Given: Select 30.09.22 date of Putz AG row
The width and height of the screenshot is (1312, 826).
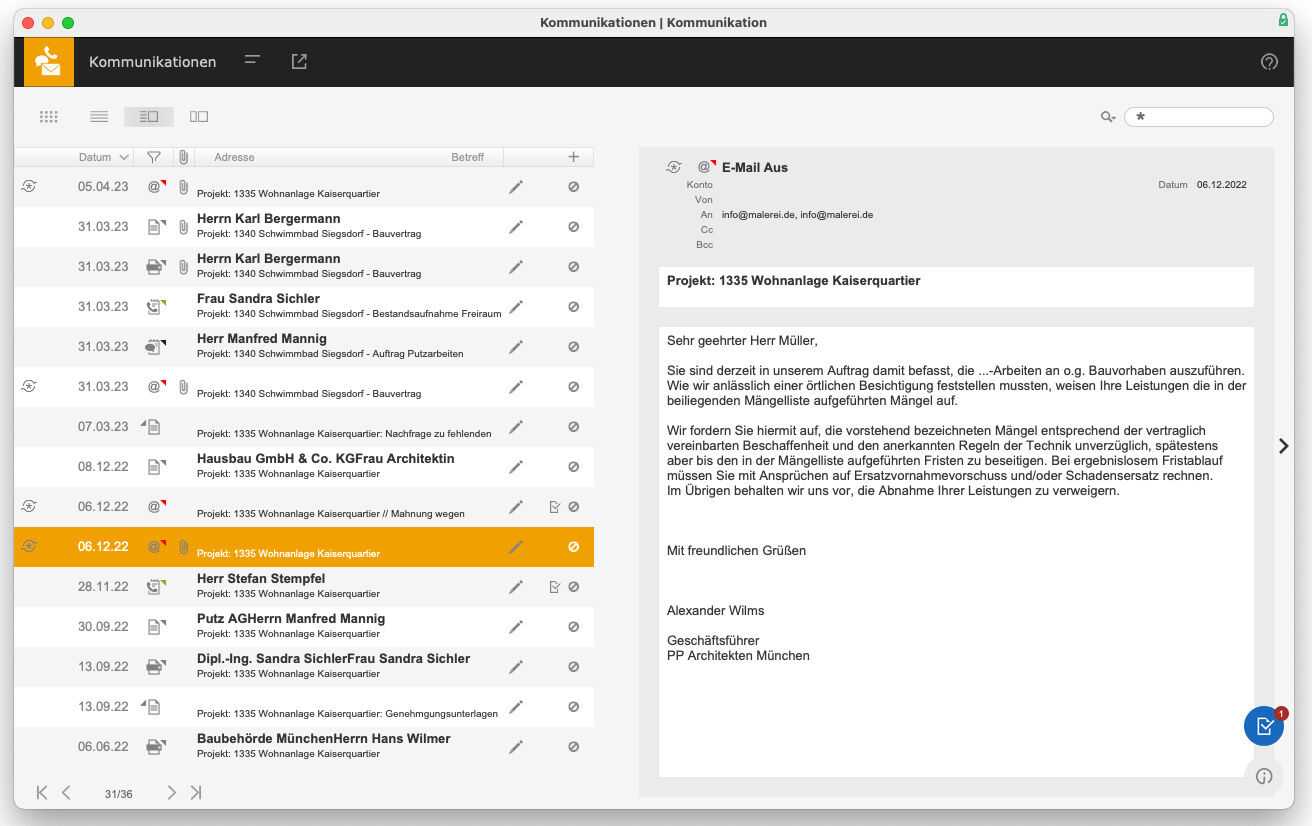Looking at the screenshot, I should [x=103, y=627].
